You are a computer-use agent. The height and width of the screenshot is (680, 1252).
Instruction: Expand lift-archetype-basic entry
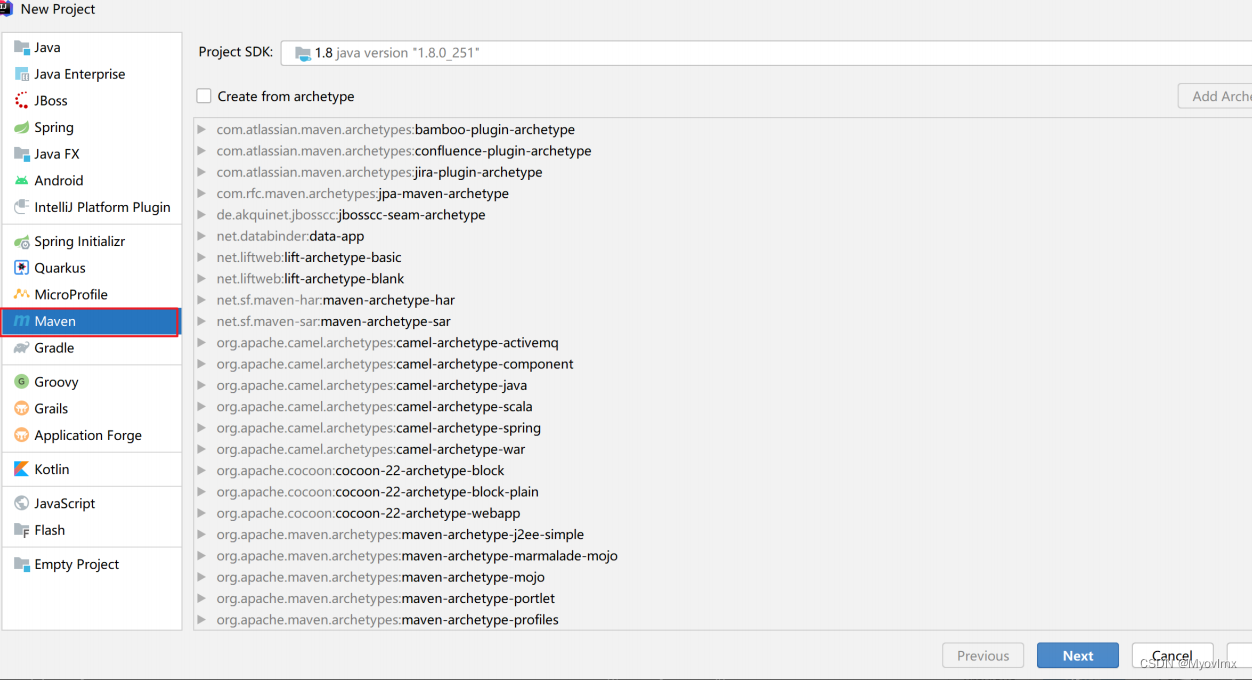pos(202,257)
